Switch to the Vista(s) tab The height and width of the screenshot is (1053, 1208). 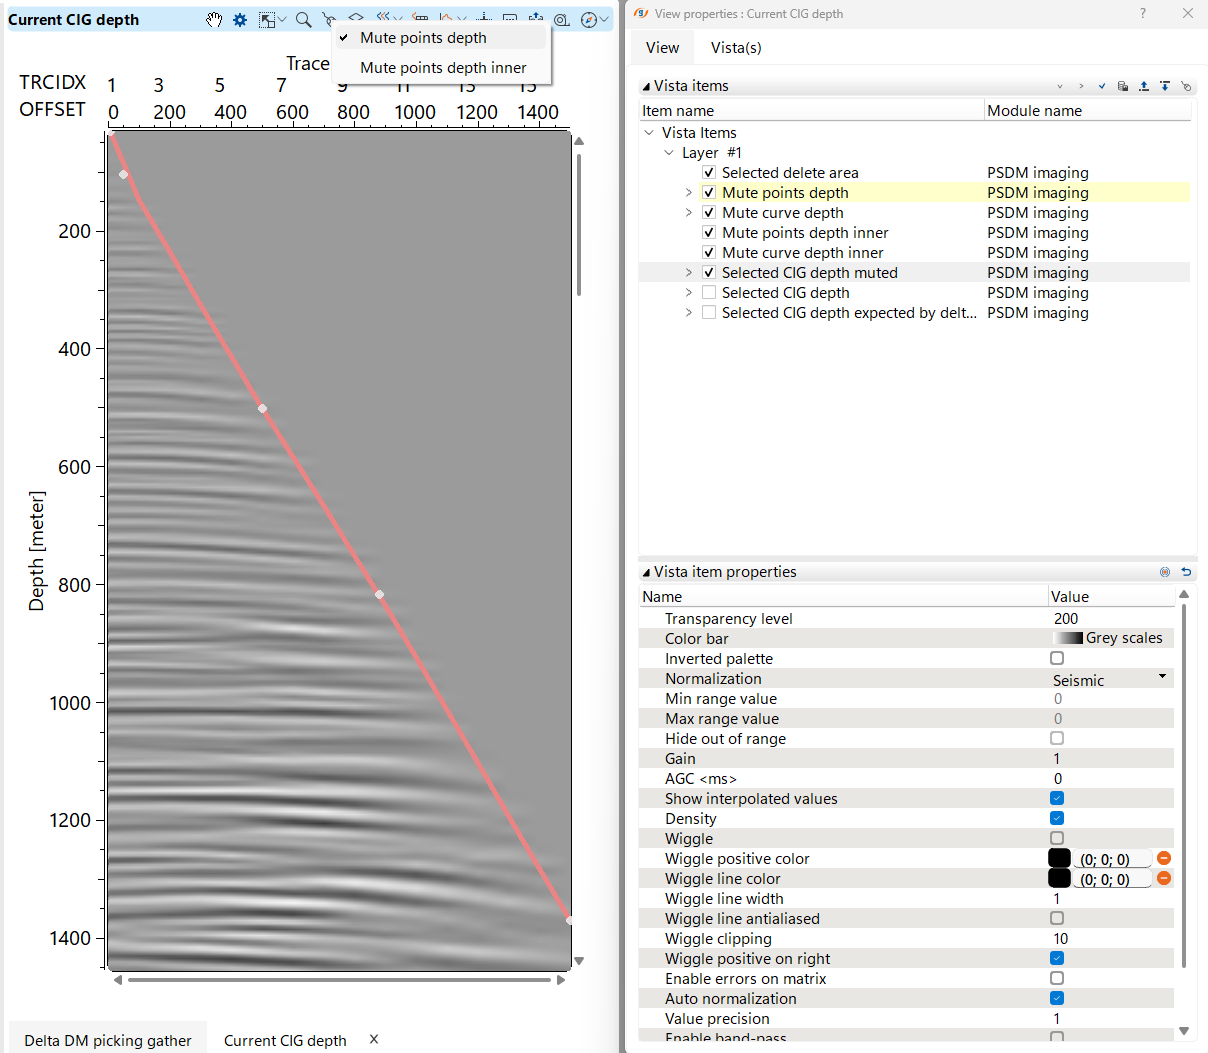[x=735, y=47]
